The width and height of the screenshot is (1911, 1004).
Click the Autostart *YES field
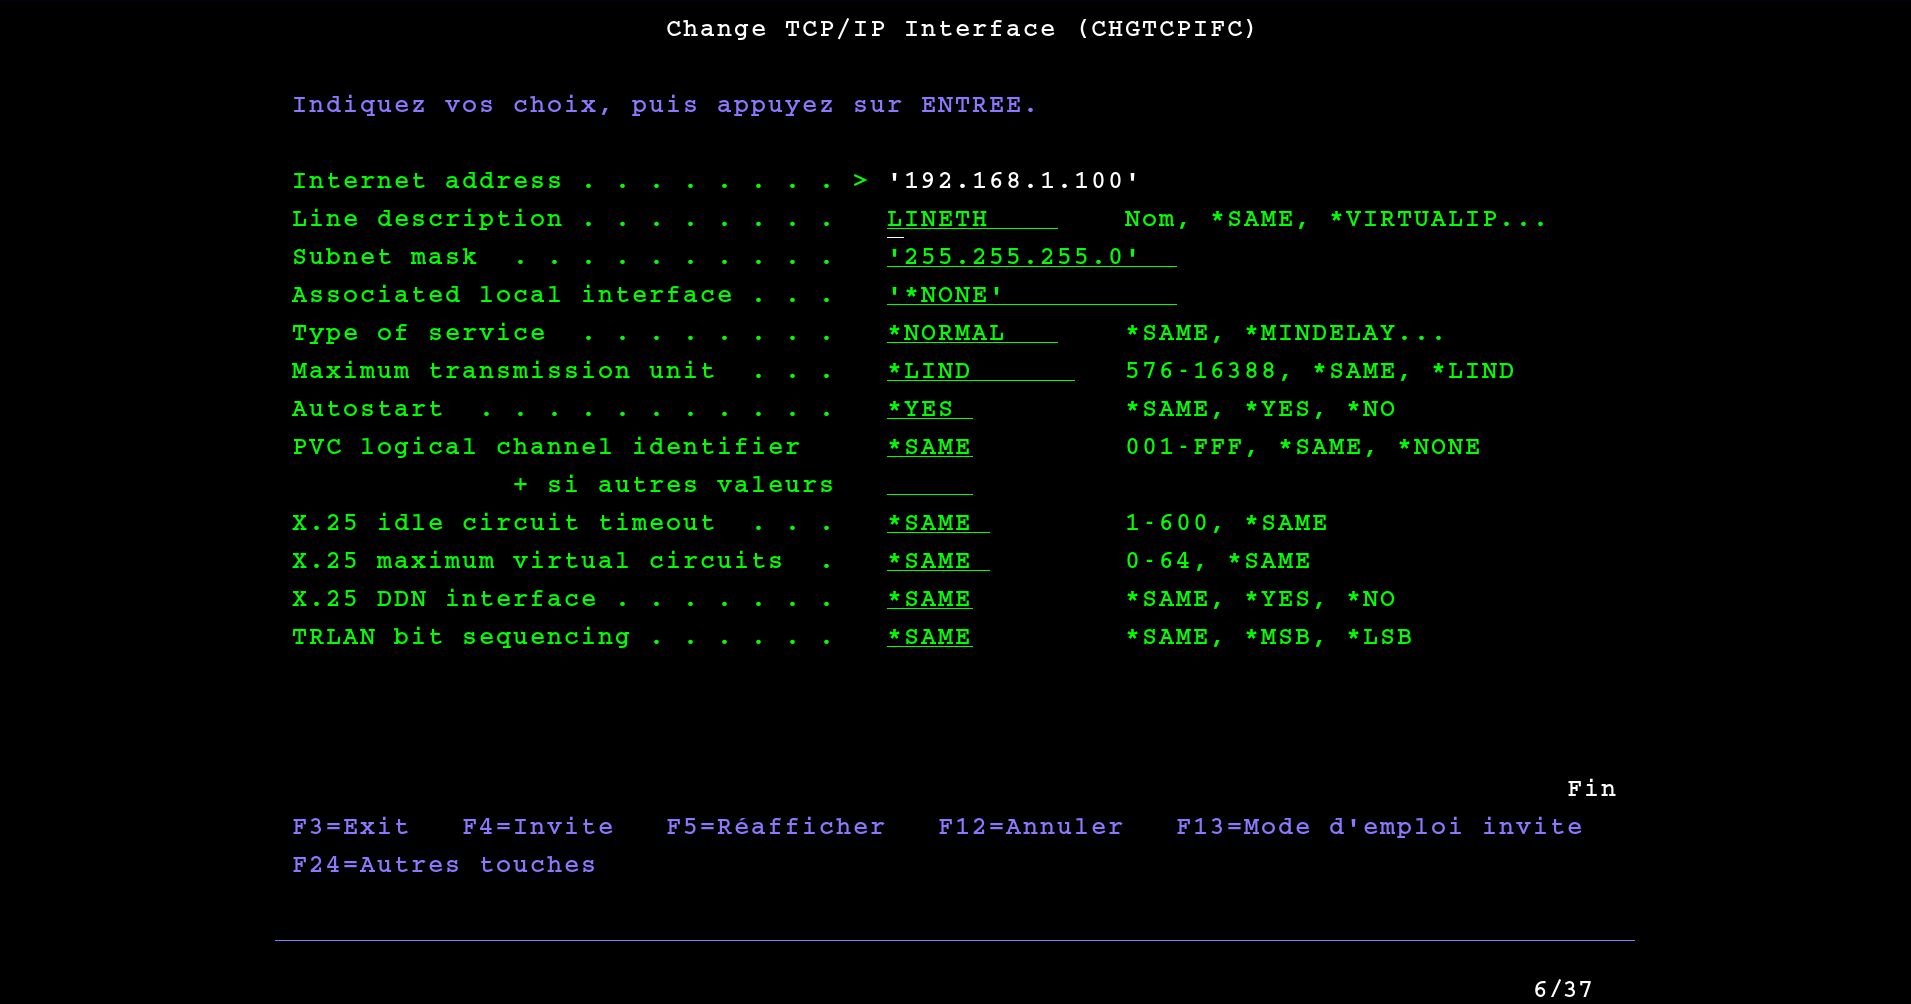(x=929, y=409)
